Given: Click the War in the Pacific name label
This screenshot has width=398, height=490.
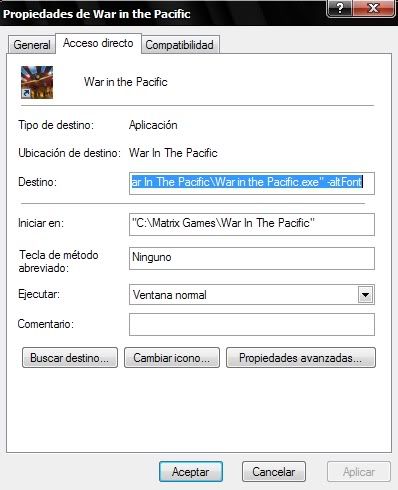Looking at the screenshot, I should pos(126,82).
